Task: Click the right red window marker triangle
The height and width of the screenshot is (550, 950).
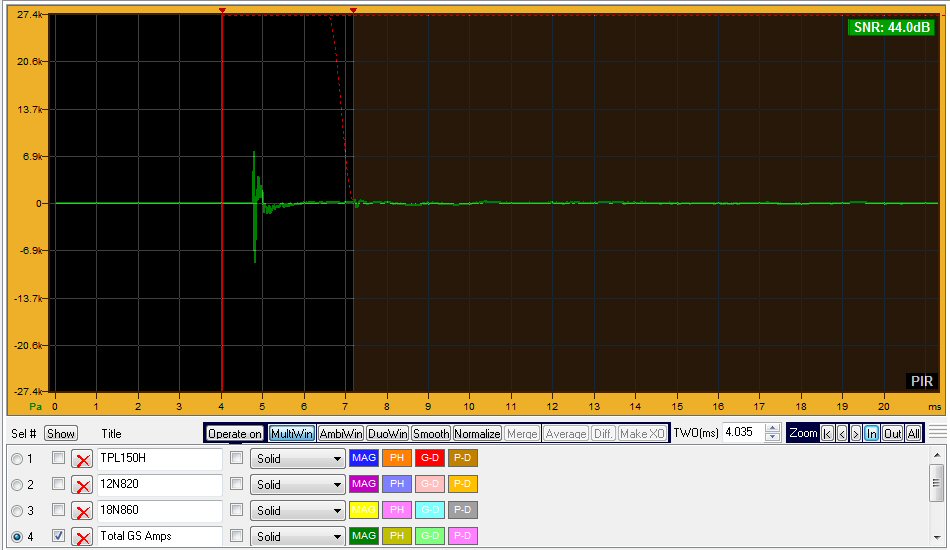Action: (x=353, y=11)
